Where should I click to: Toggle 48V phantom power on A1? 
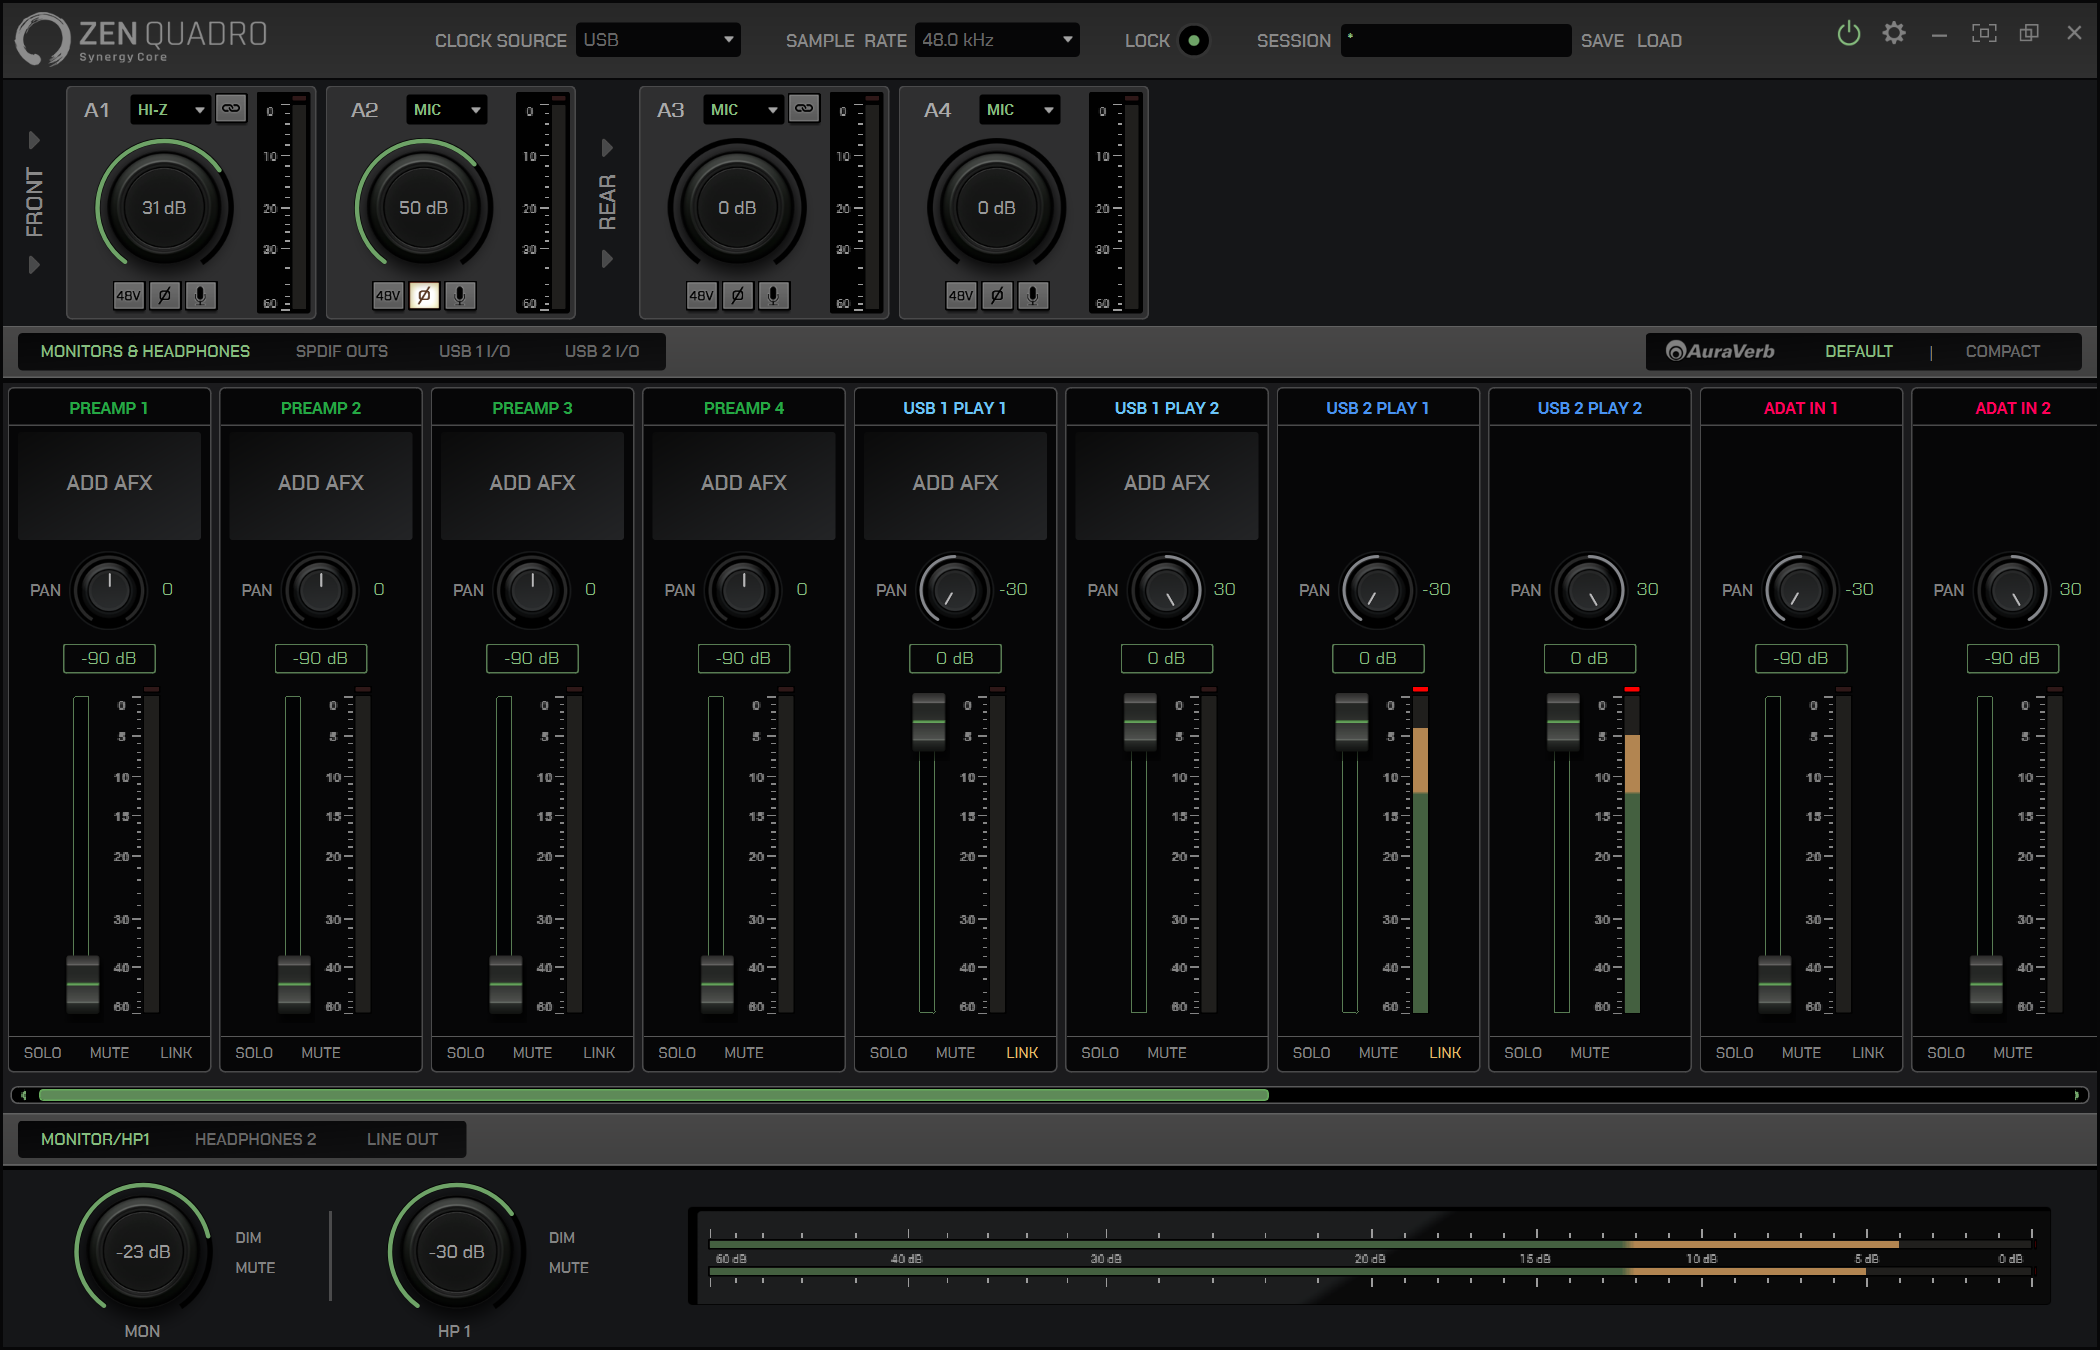click(x=129, y=295)
